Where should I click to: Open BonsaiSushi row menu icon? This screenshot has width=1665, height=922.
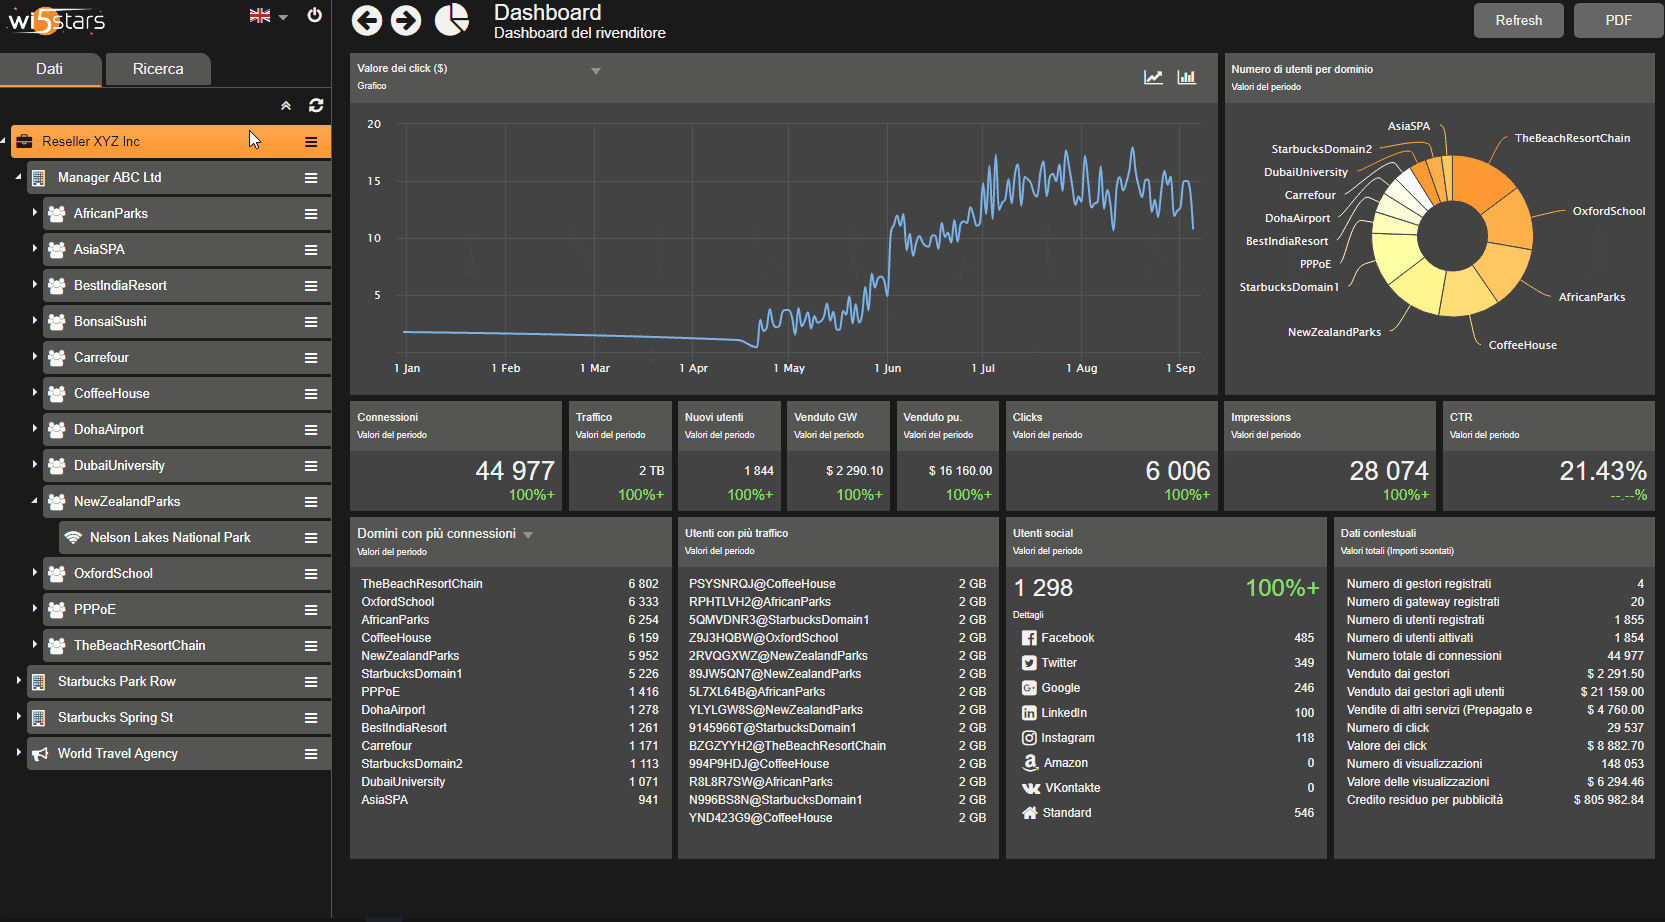311,322
